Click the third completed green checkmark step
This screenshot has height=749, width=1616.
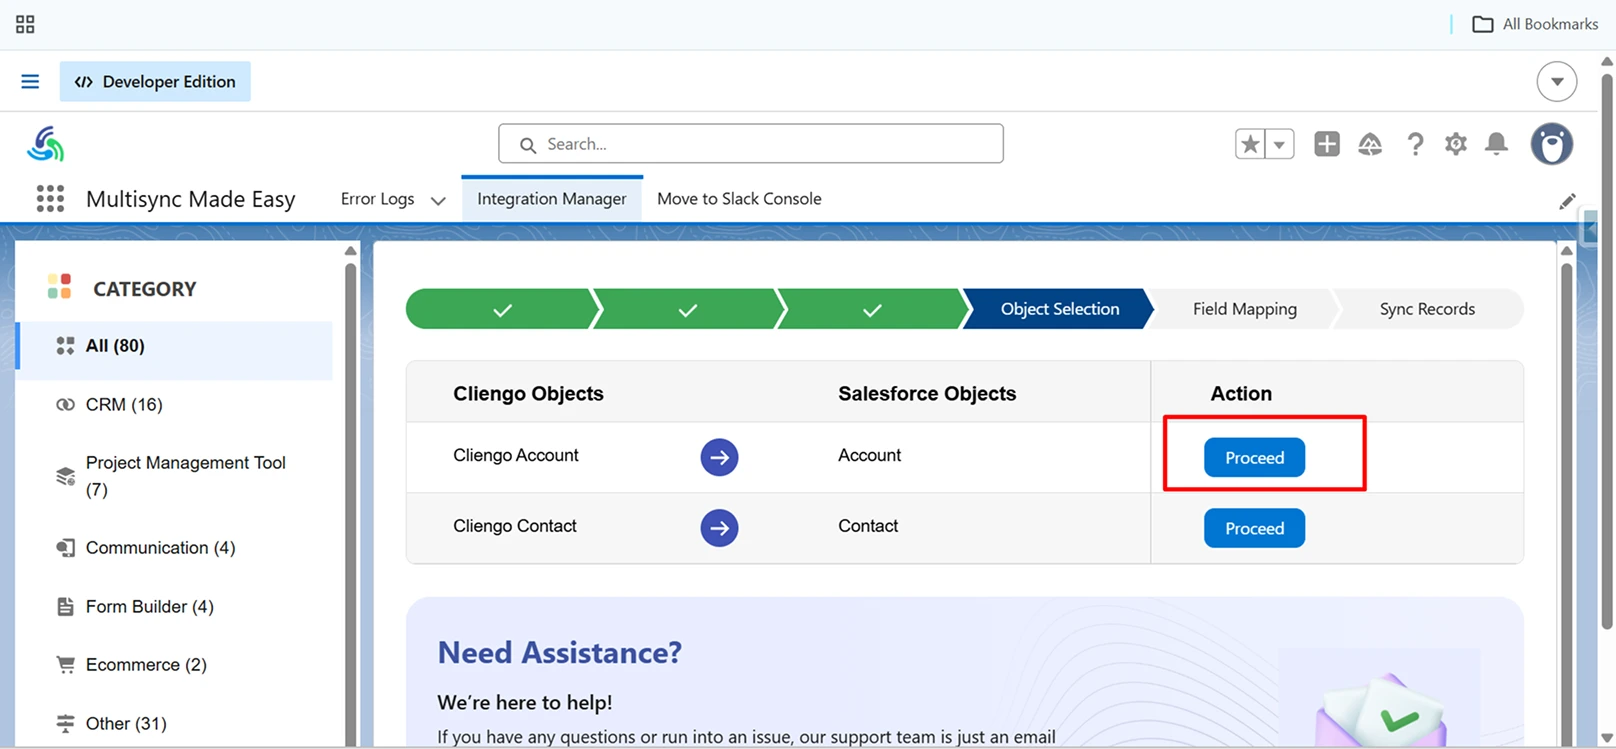pyautogui.click(x=872, y=309)
